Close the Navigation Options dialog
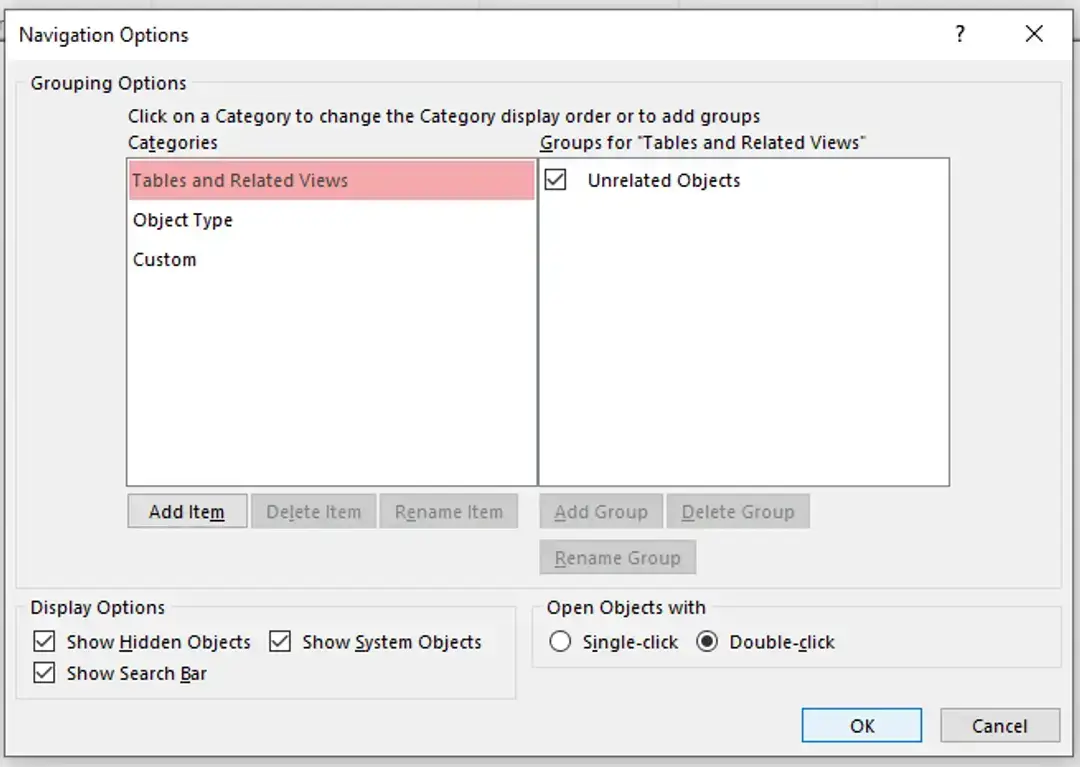 tap(1034, 34)
